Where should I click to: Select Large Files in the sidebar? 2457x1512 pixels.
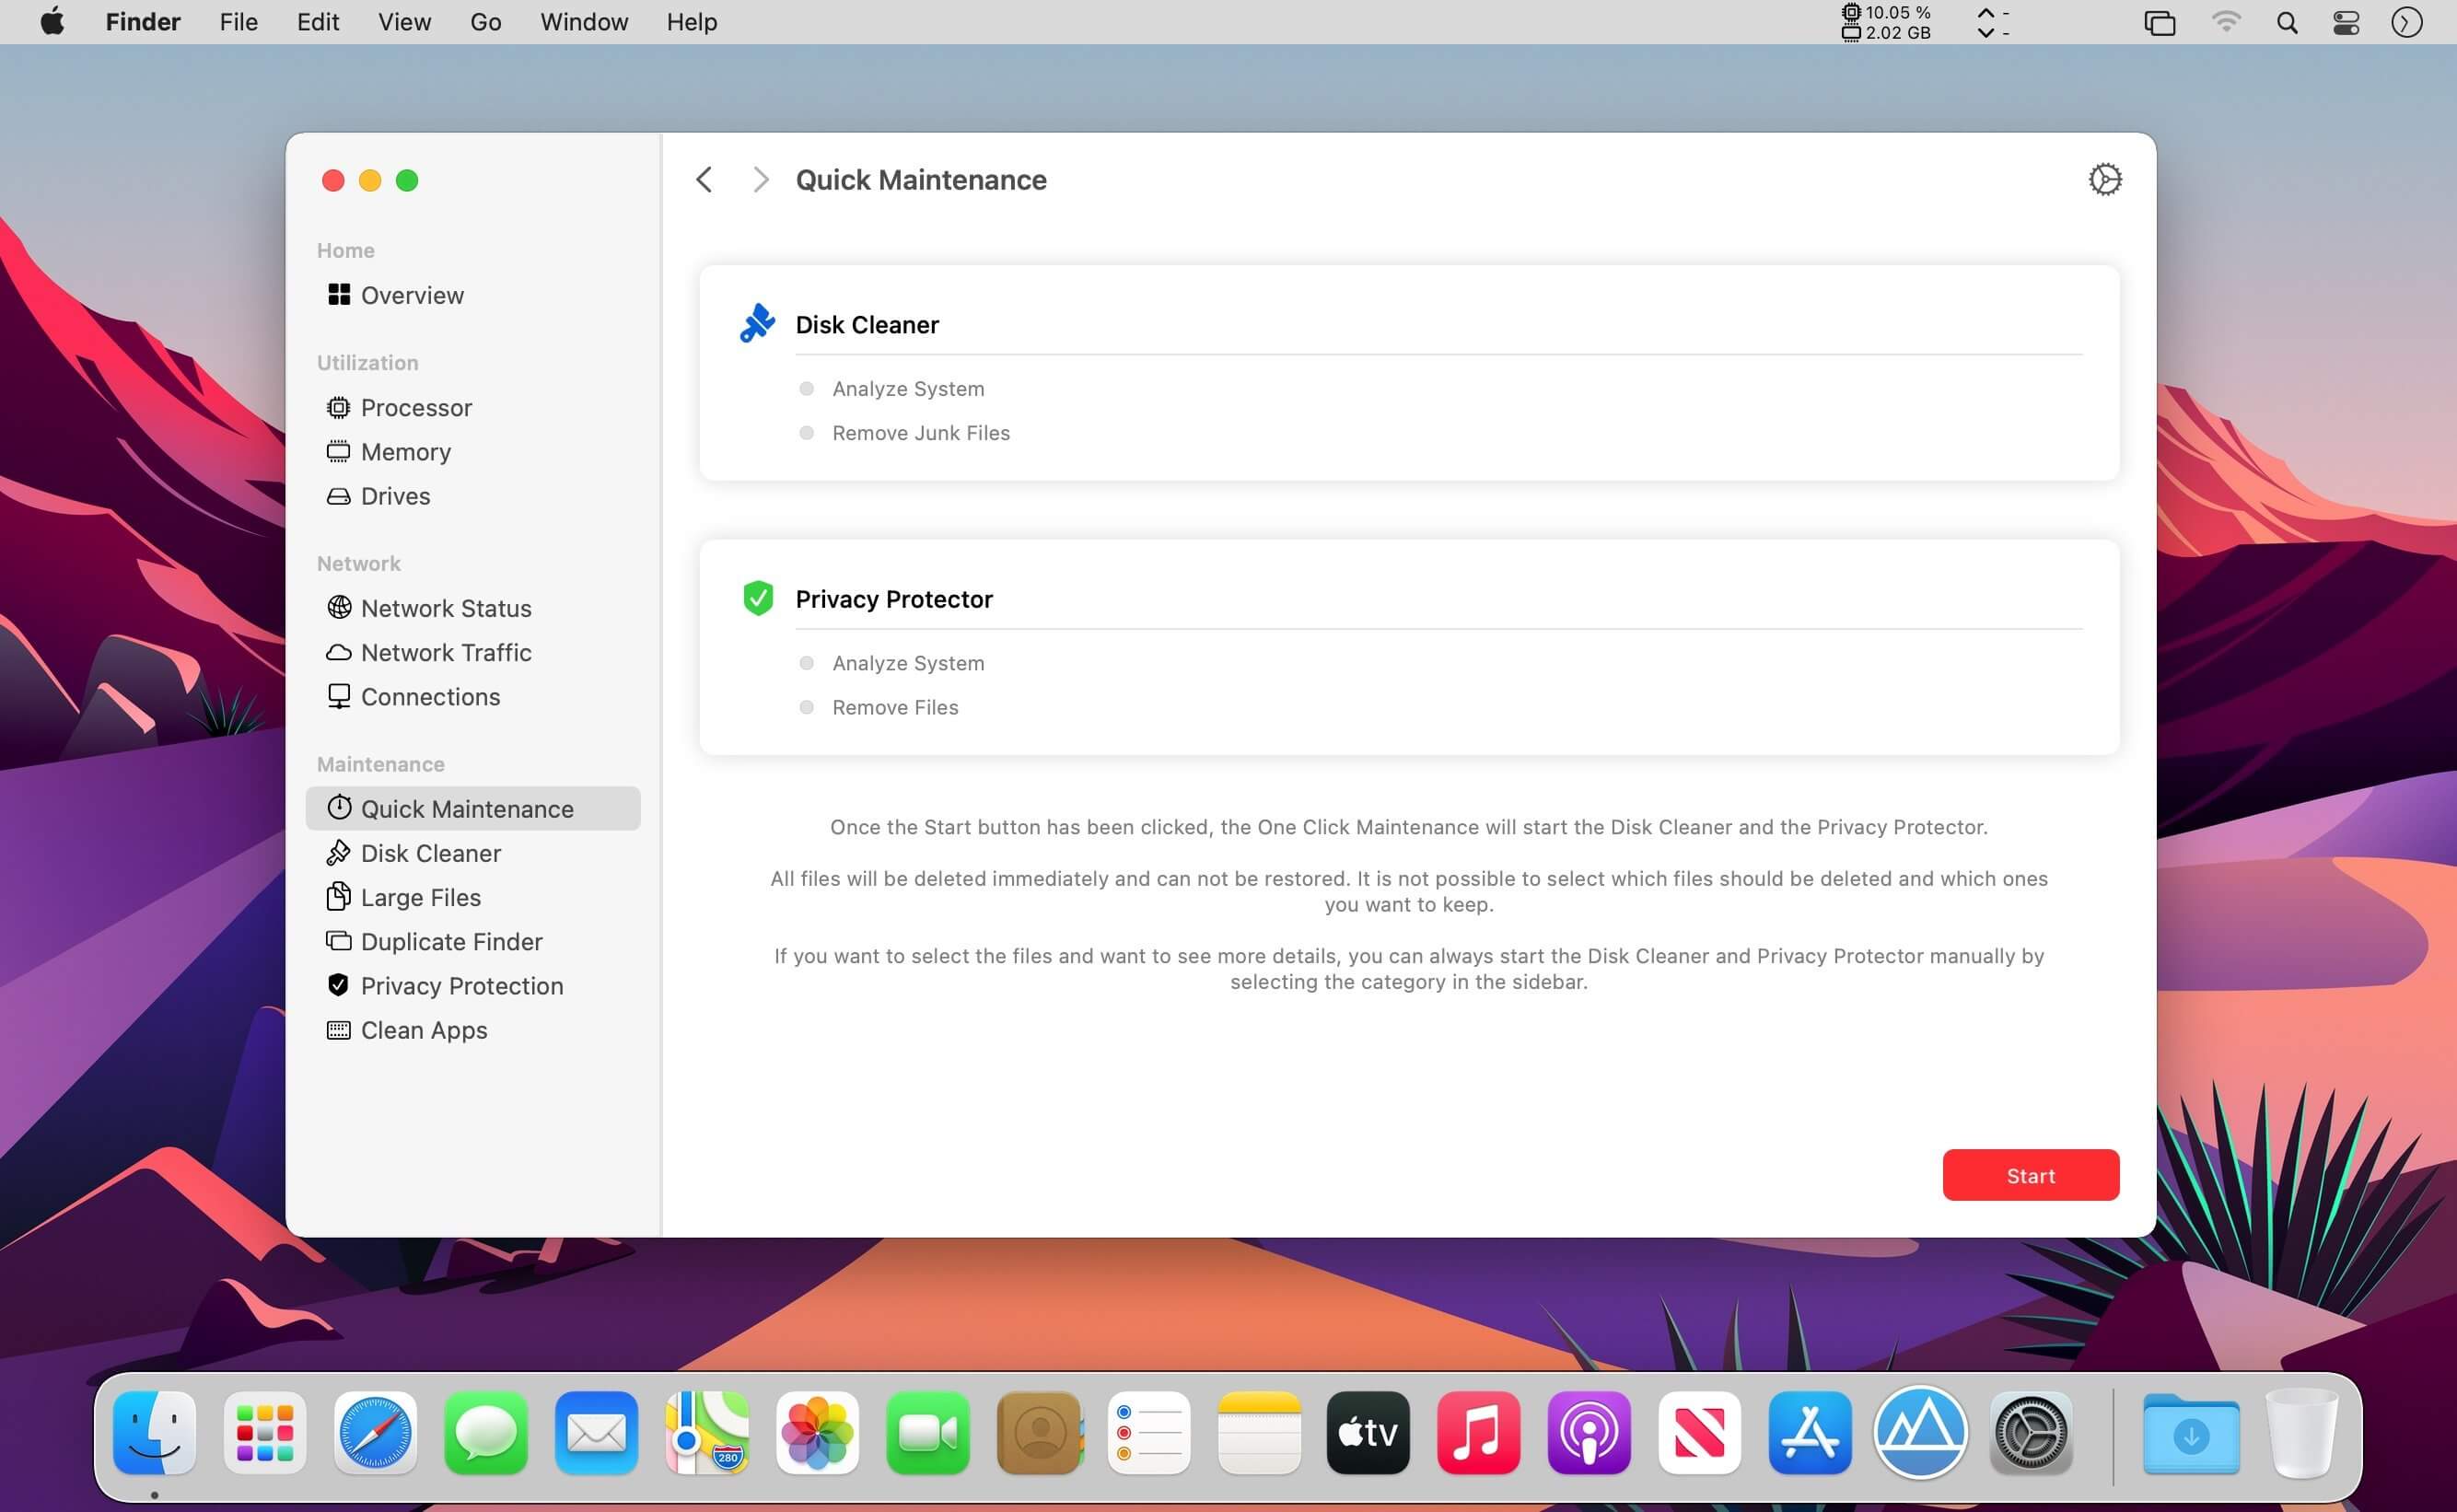[x=420, y=897]
